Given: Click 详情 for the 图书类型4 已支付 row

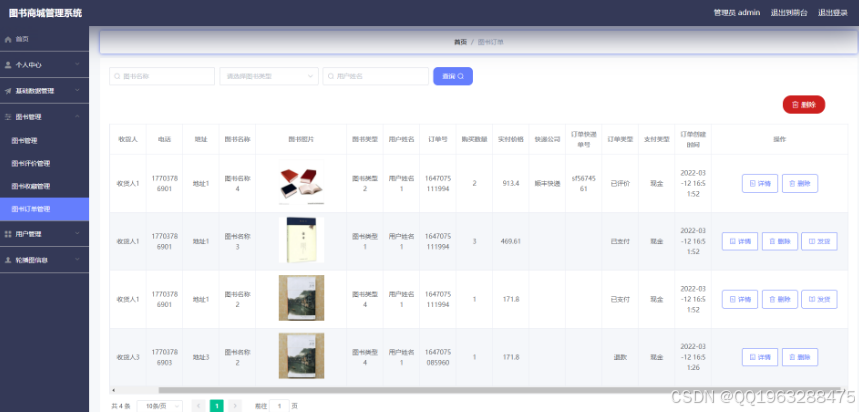Looking at the screenshot, I should coord(740,299).
